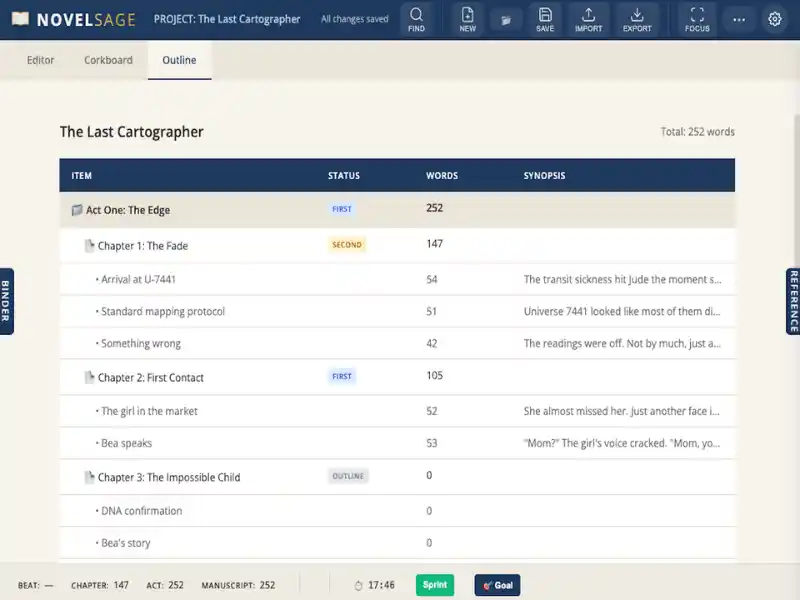Open the settings gear

point(775,19)
